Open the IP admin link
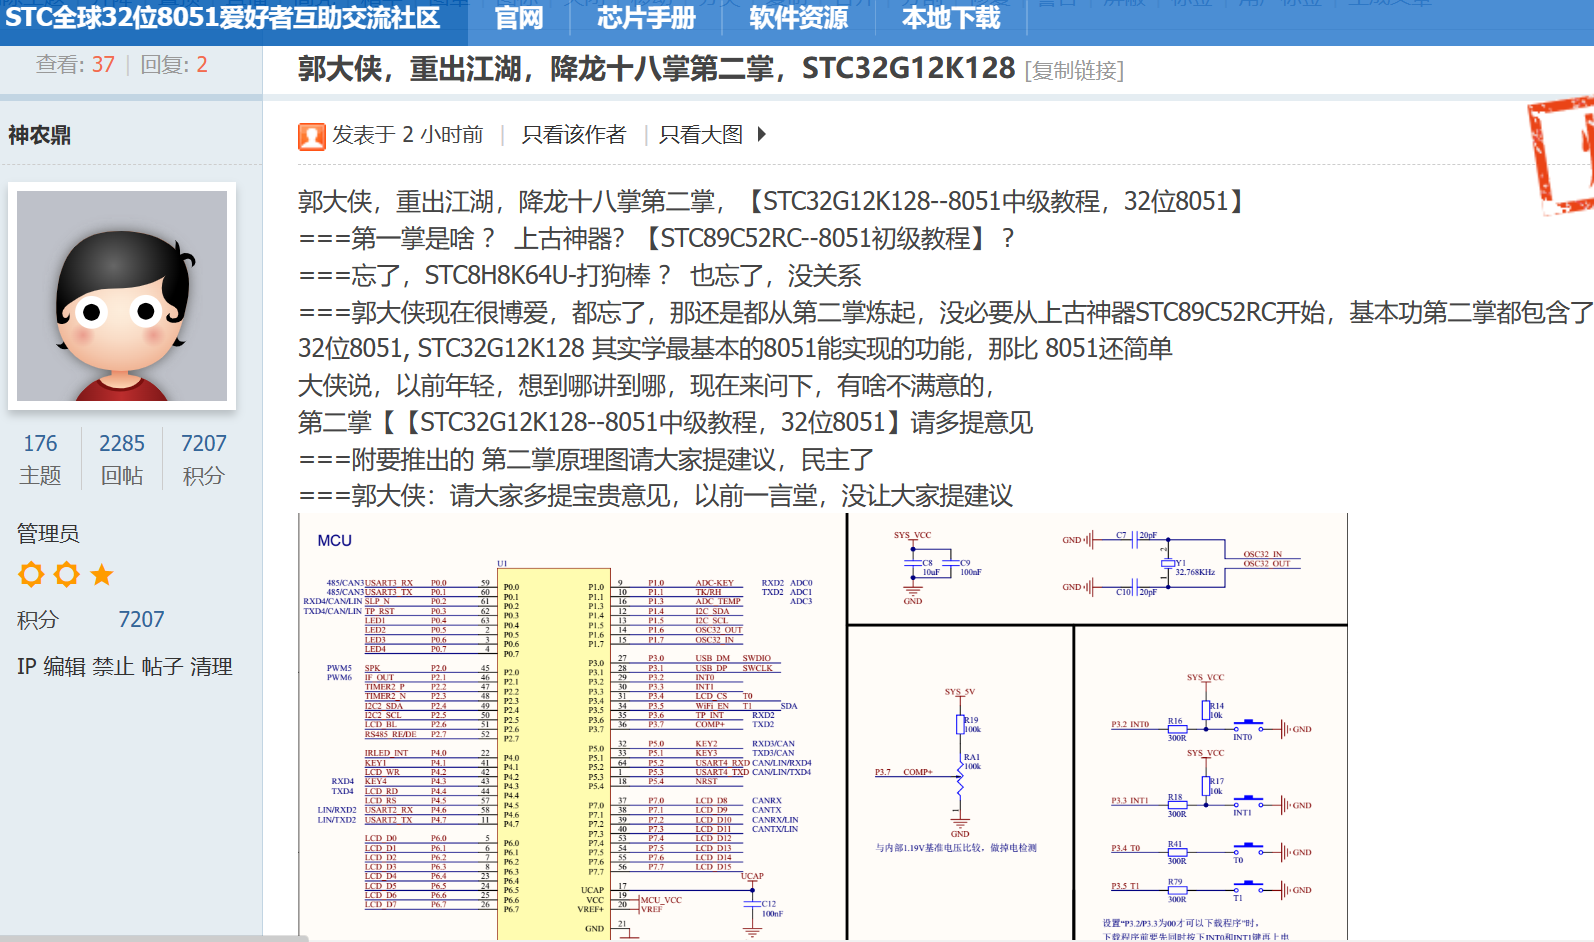Image resolution: width=1594 pixels, height=942 pixels. 27,667
